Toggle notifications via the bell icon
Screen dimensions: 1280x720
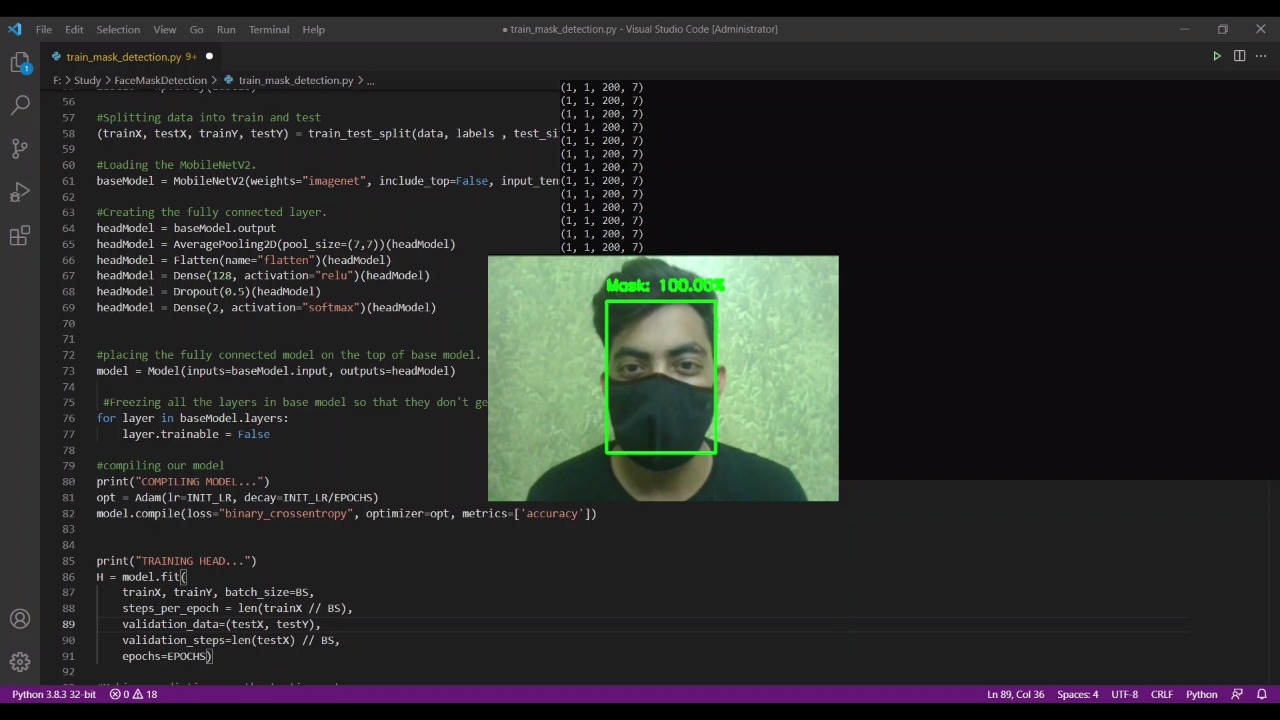coord(1263,694)
